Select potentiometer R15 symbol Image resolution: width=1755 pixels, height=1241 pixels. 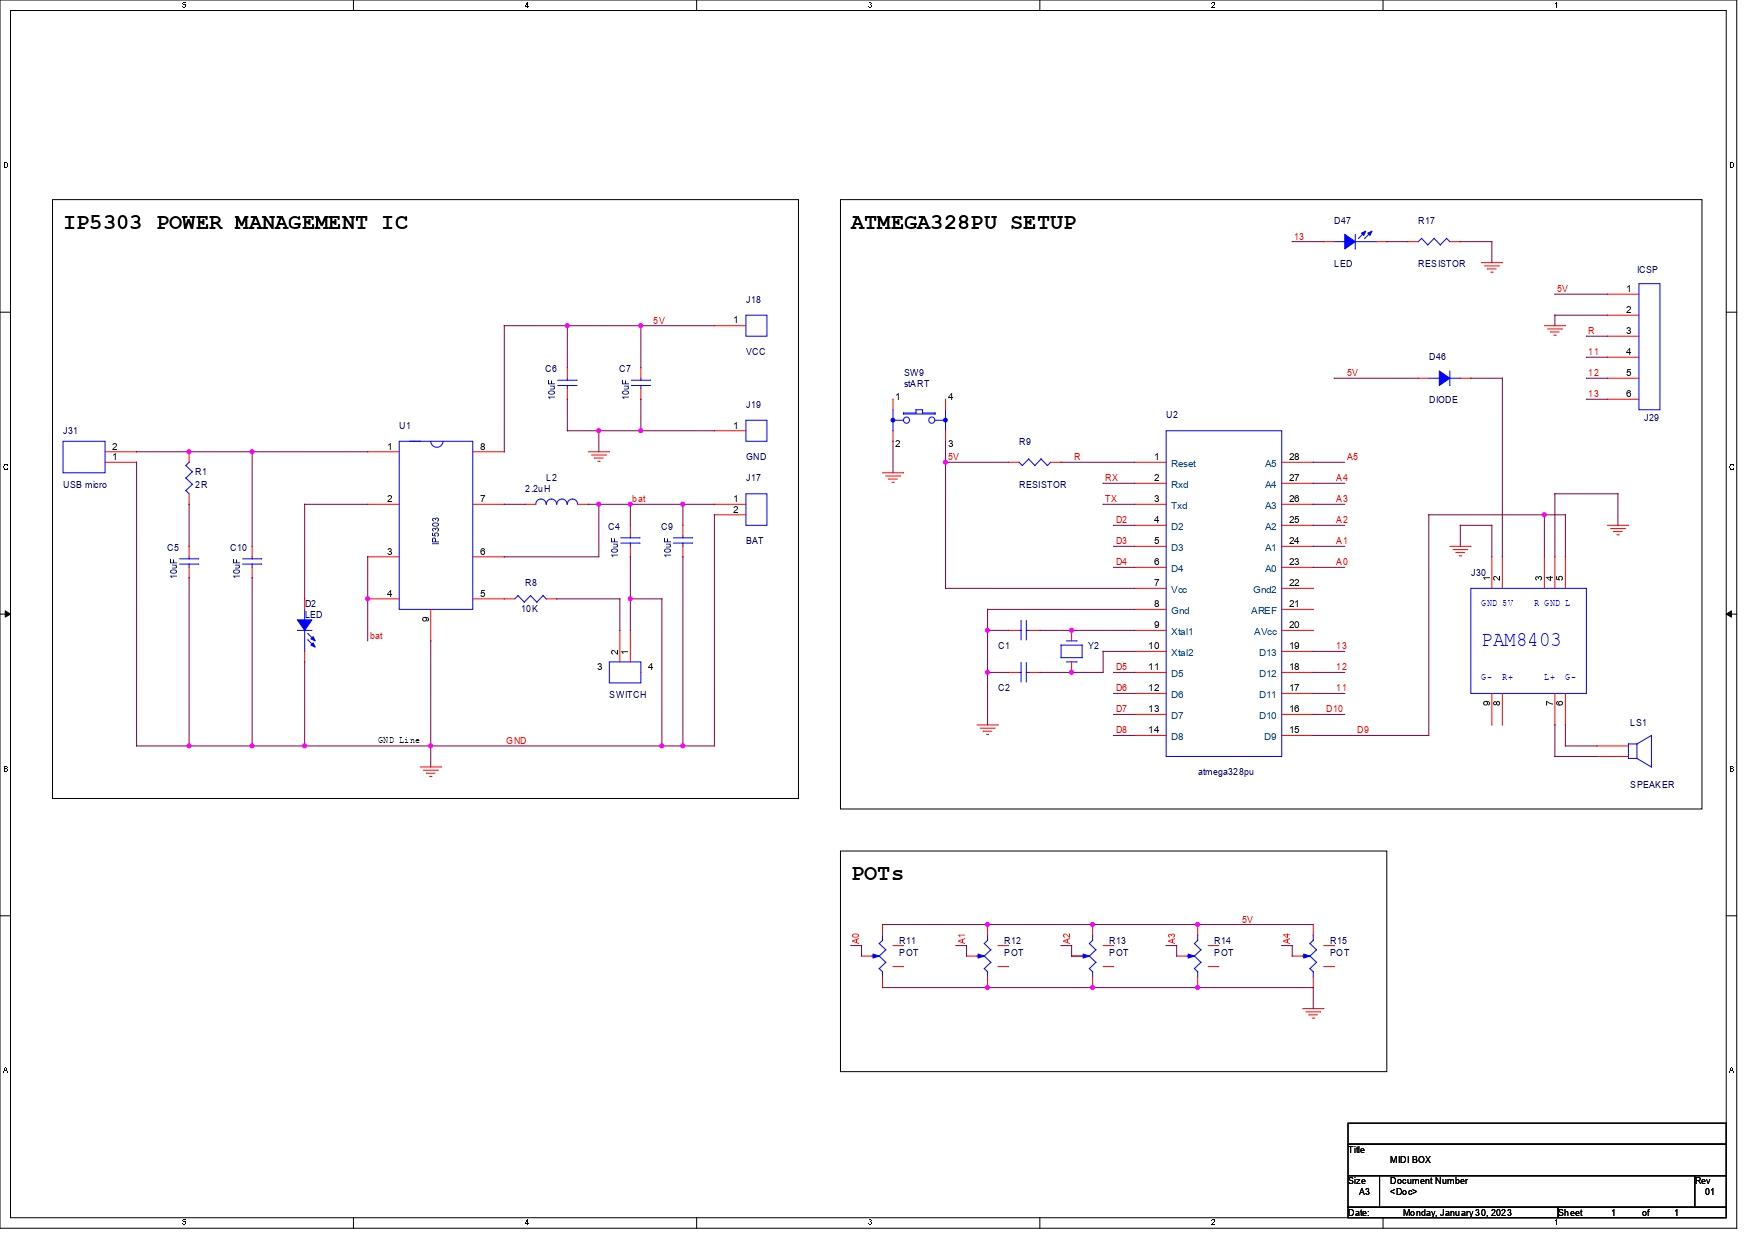[1312, 956]
